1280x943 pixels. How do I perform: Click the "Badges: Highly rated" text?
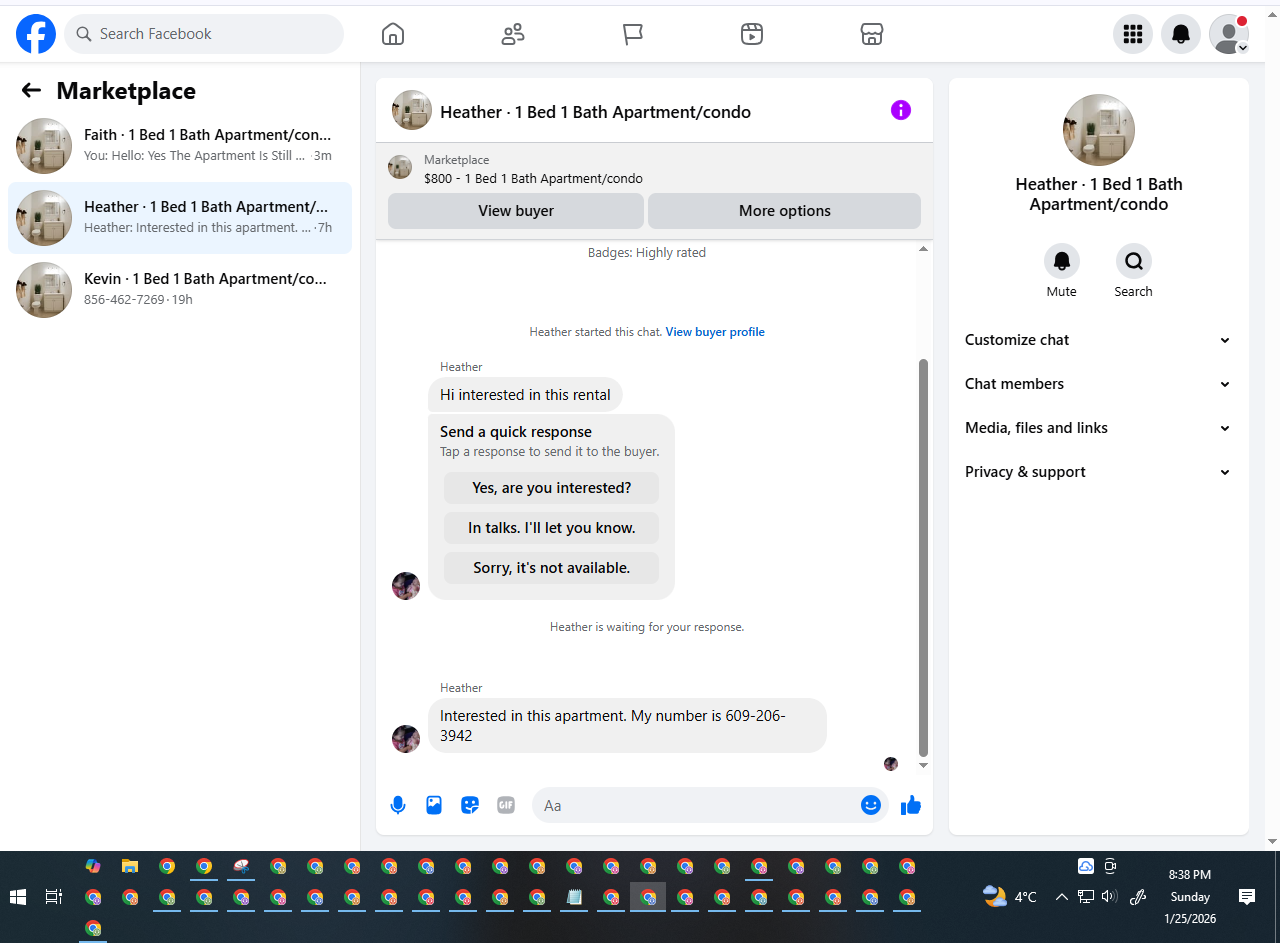[x=647, y=253]
